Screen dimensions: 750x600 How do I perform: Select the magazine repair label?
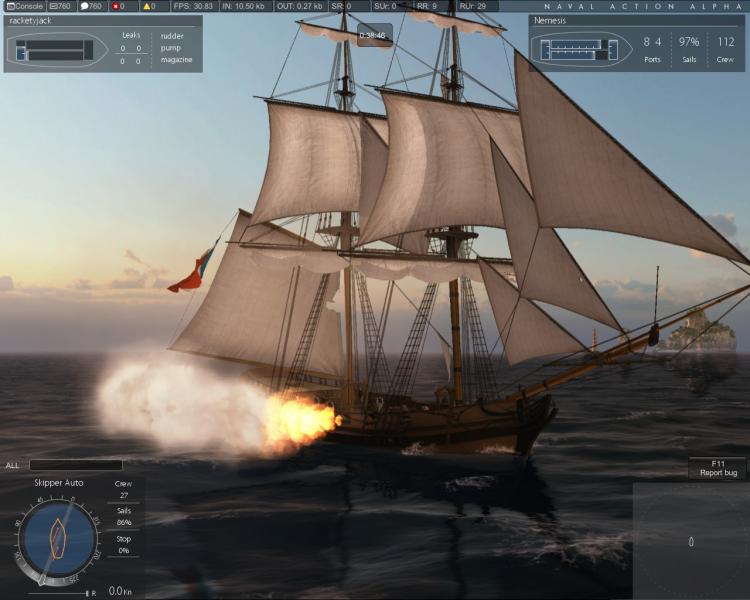pyautogui.click(x=176, y=59)
